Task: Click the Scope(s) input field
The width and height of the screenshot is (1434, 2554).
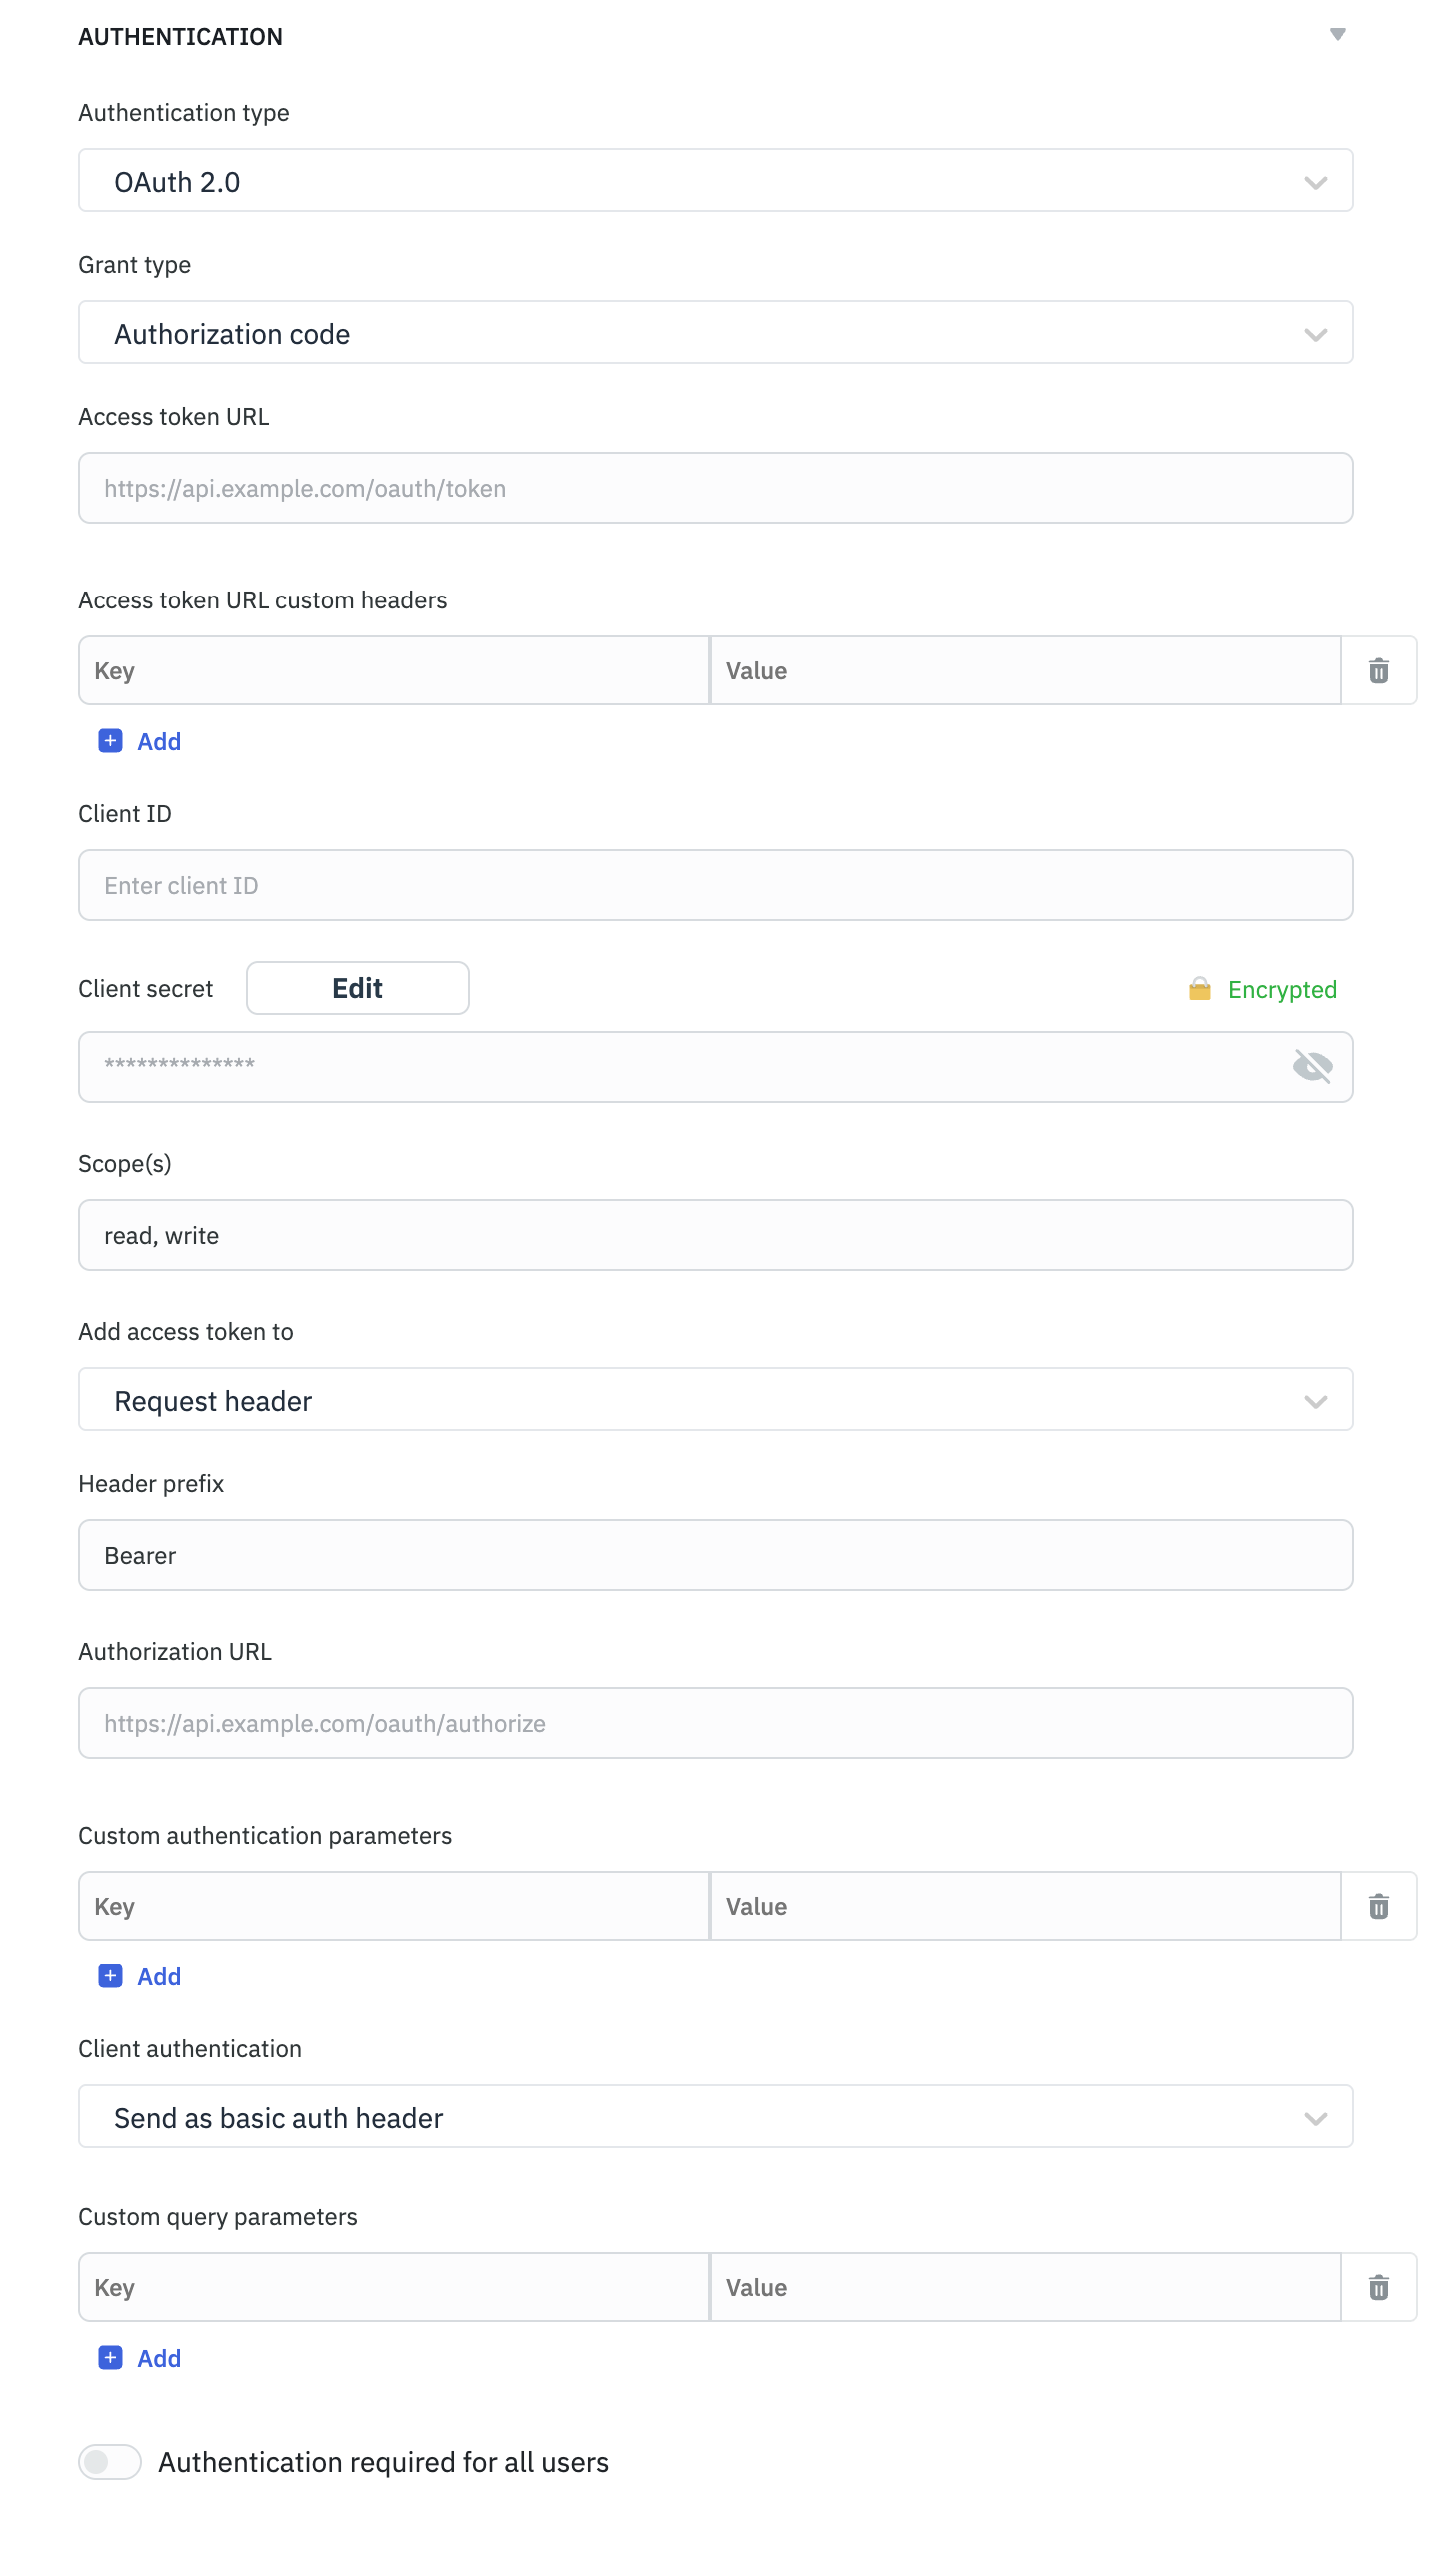Action: 715,1235
